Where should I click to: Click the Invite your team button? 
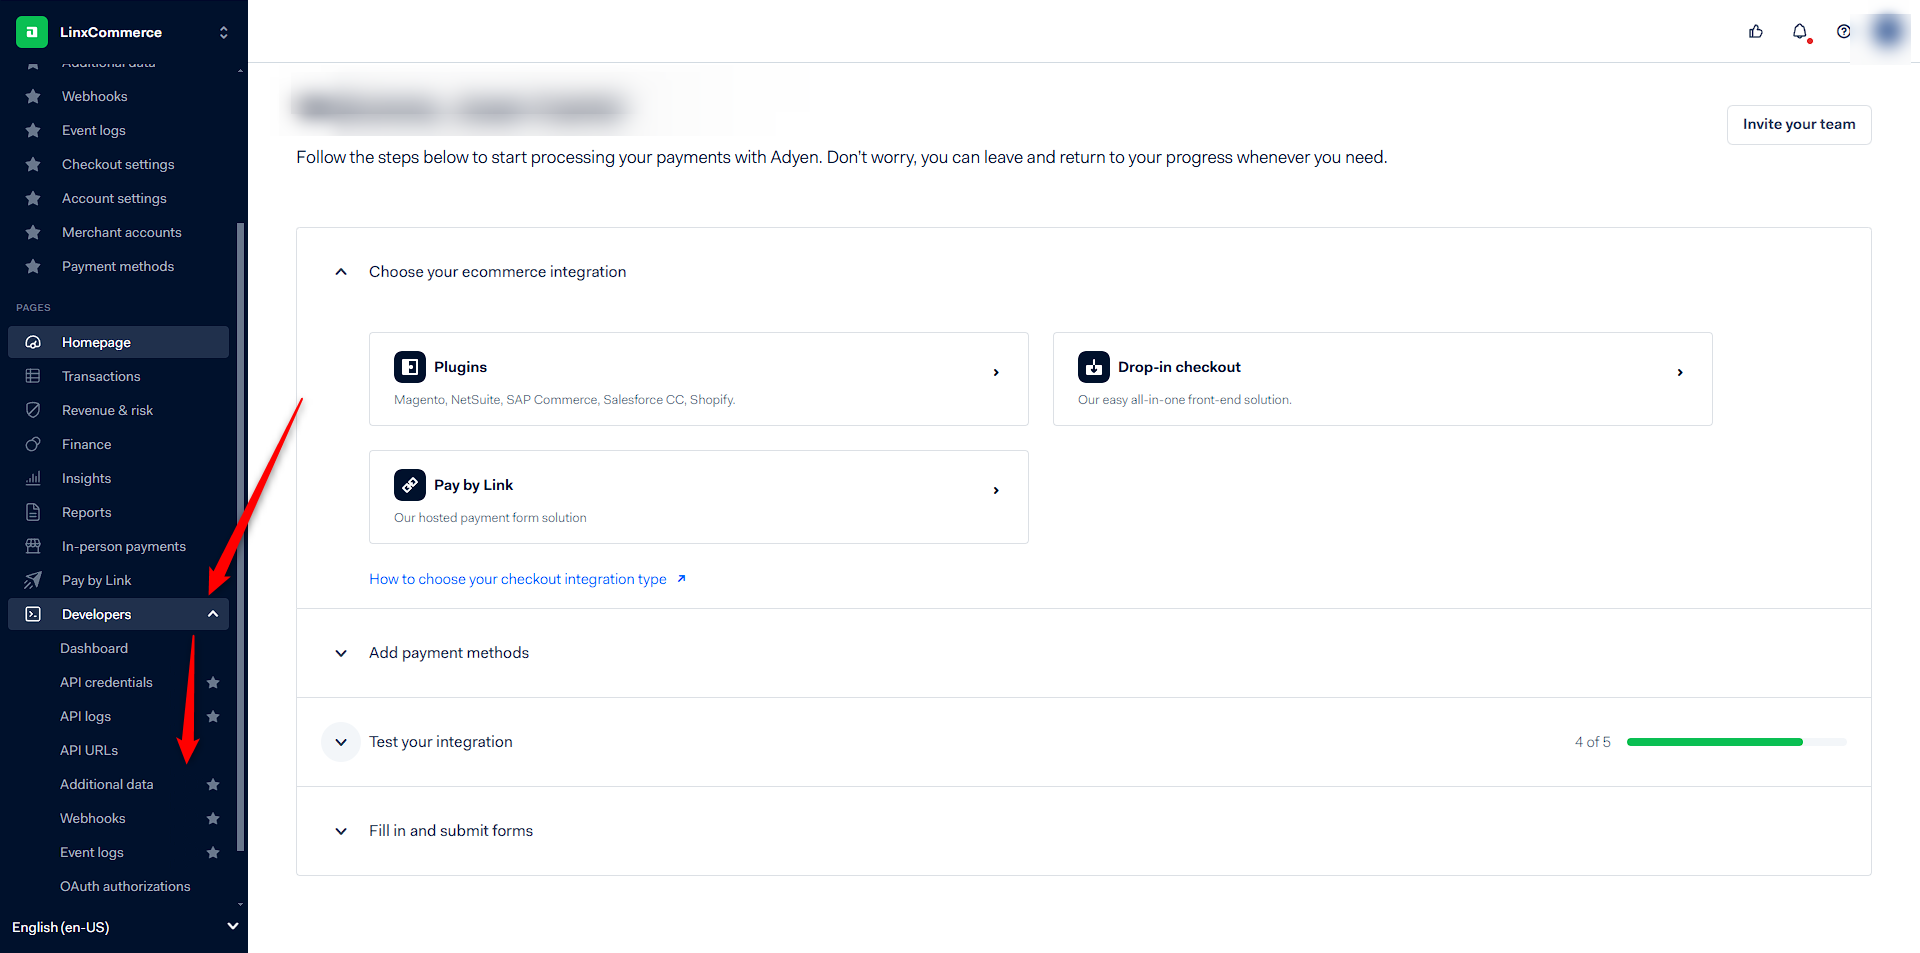pyautogui.click(x=1798, y=124)
